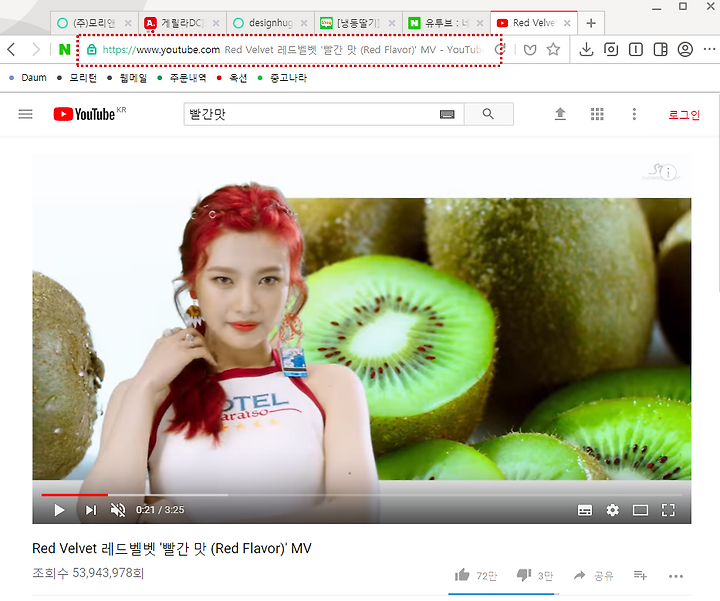
Task: Click the video title Red Velvet 레드벨벳
Action: pyautogui.click(x=172, y=548)
